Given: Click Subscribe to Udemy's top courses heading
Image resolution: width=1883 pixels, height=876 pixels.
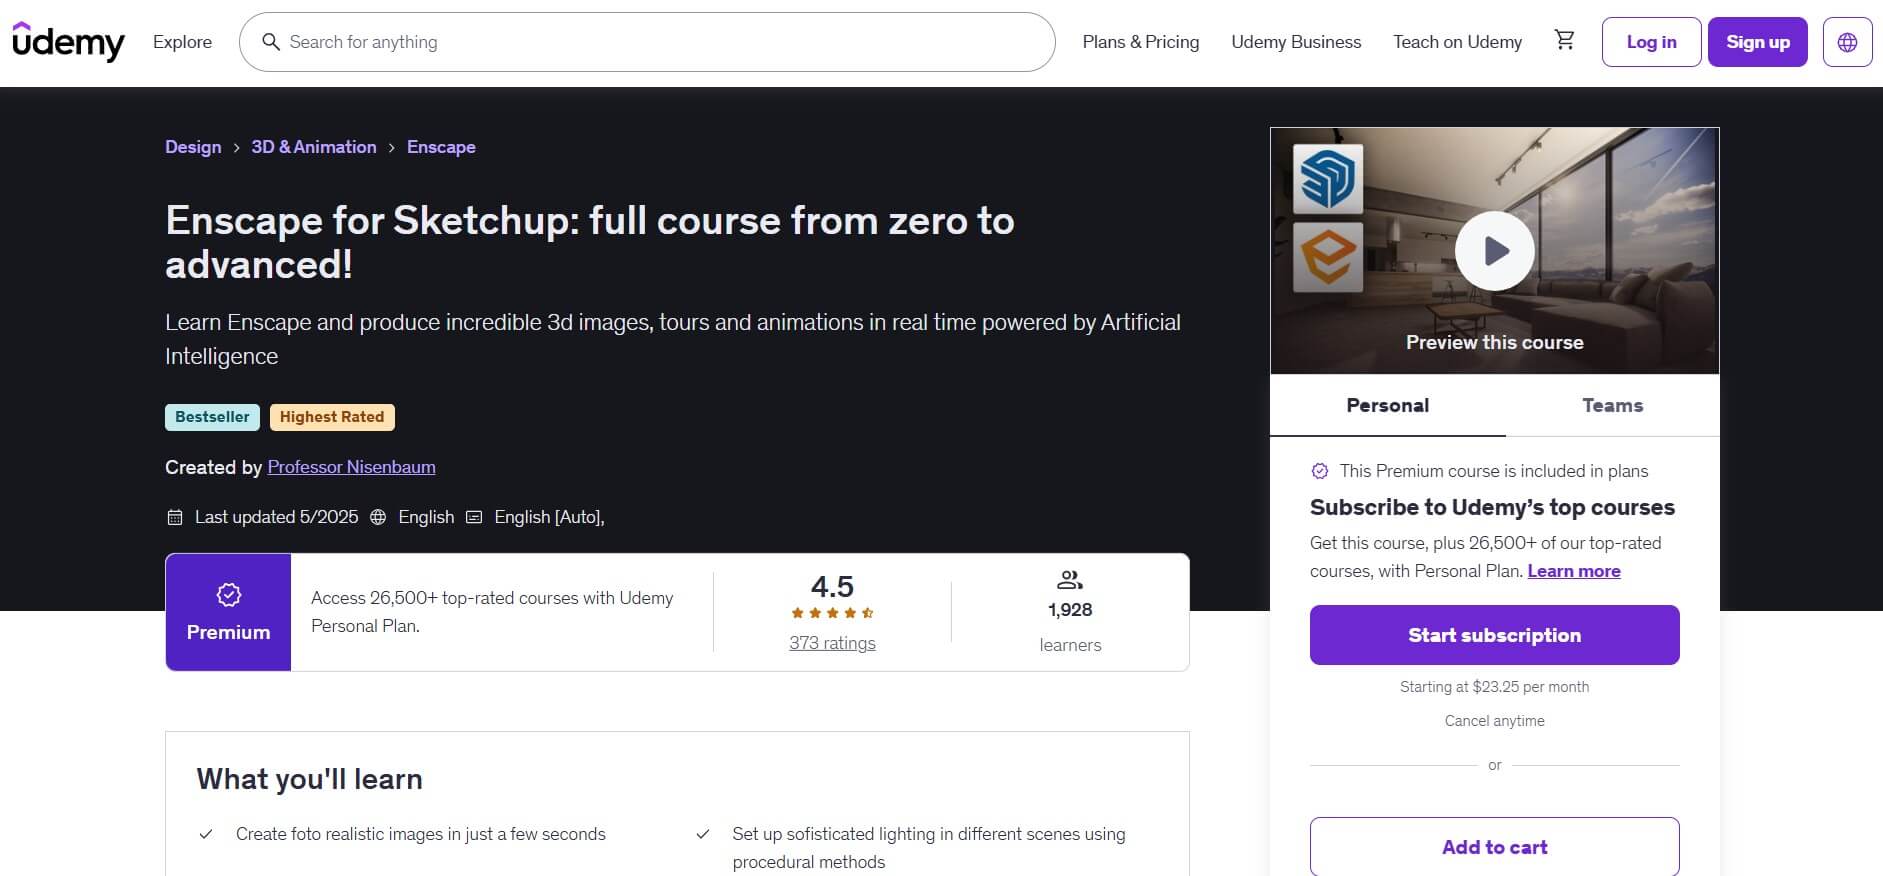Looking at the screenshot, I should 1492,507.
